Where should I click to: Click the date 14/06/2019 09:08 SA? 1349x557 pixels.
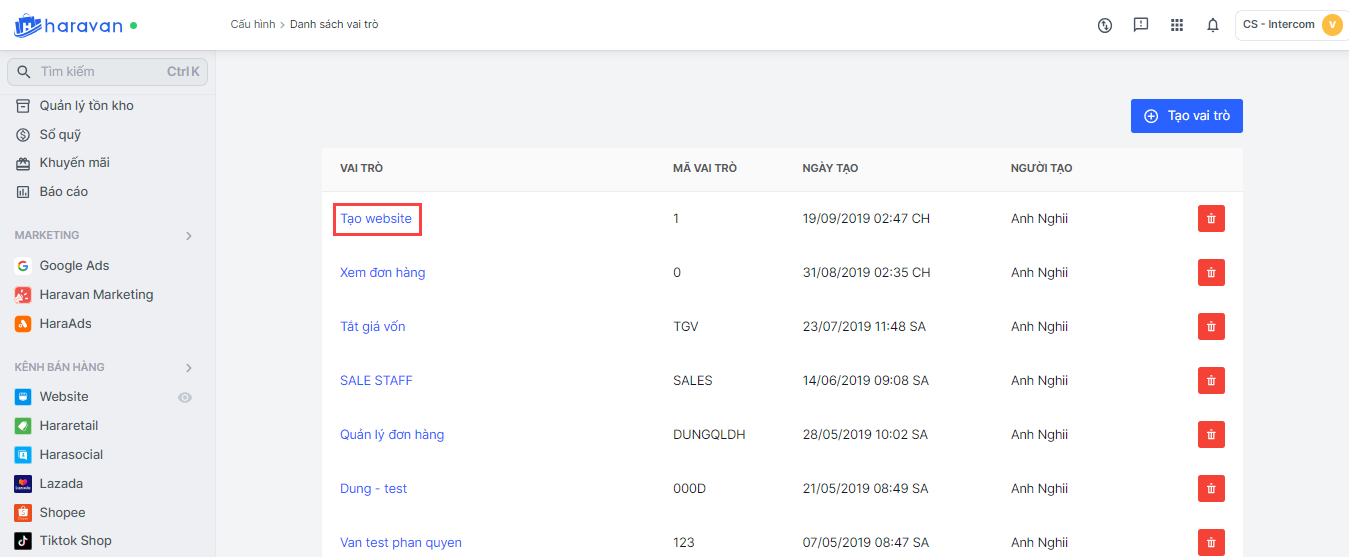click(865, 381)
